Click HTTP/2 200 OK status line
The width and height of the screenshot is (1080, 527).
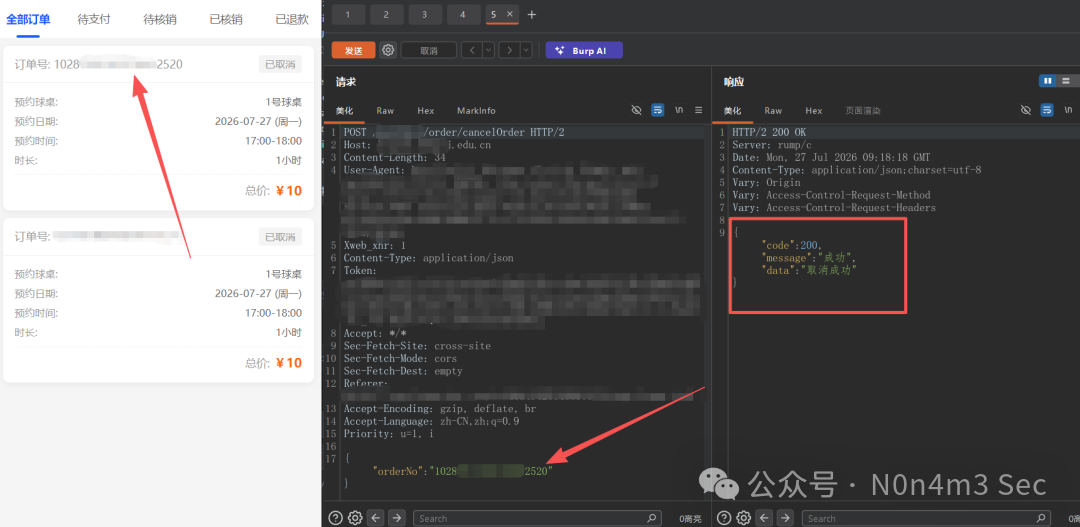pyautogui.click(x=769, y=132)
